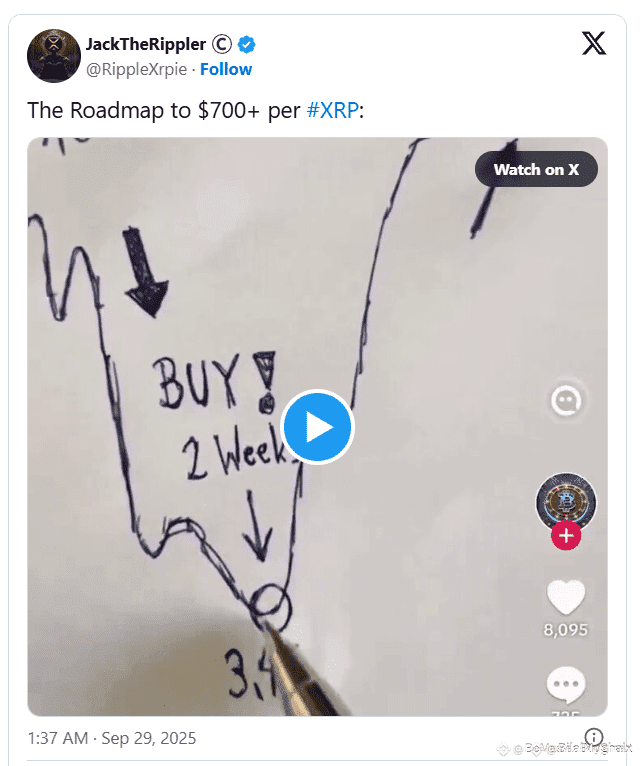Click the blue verified checkmark badge

point(246,44)
